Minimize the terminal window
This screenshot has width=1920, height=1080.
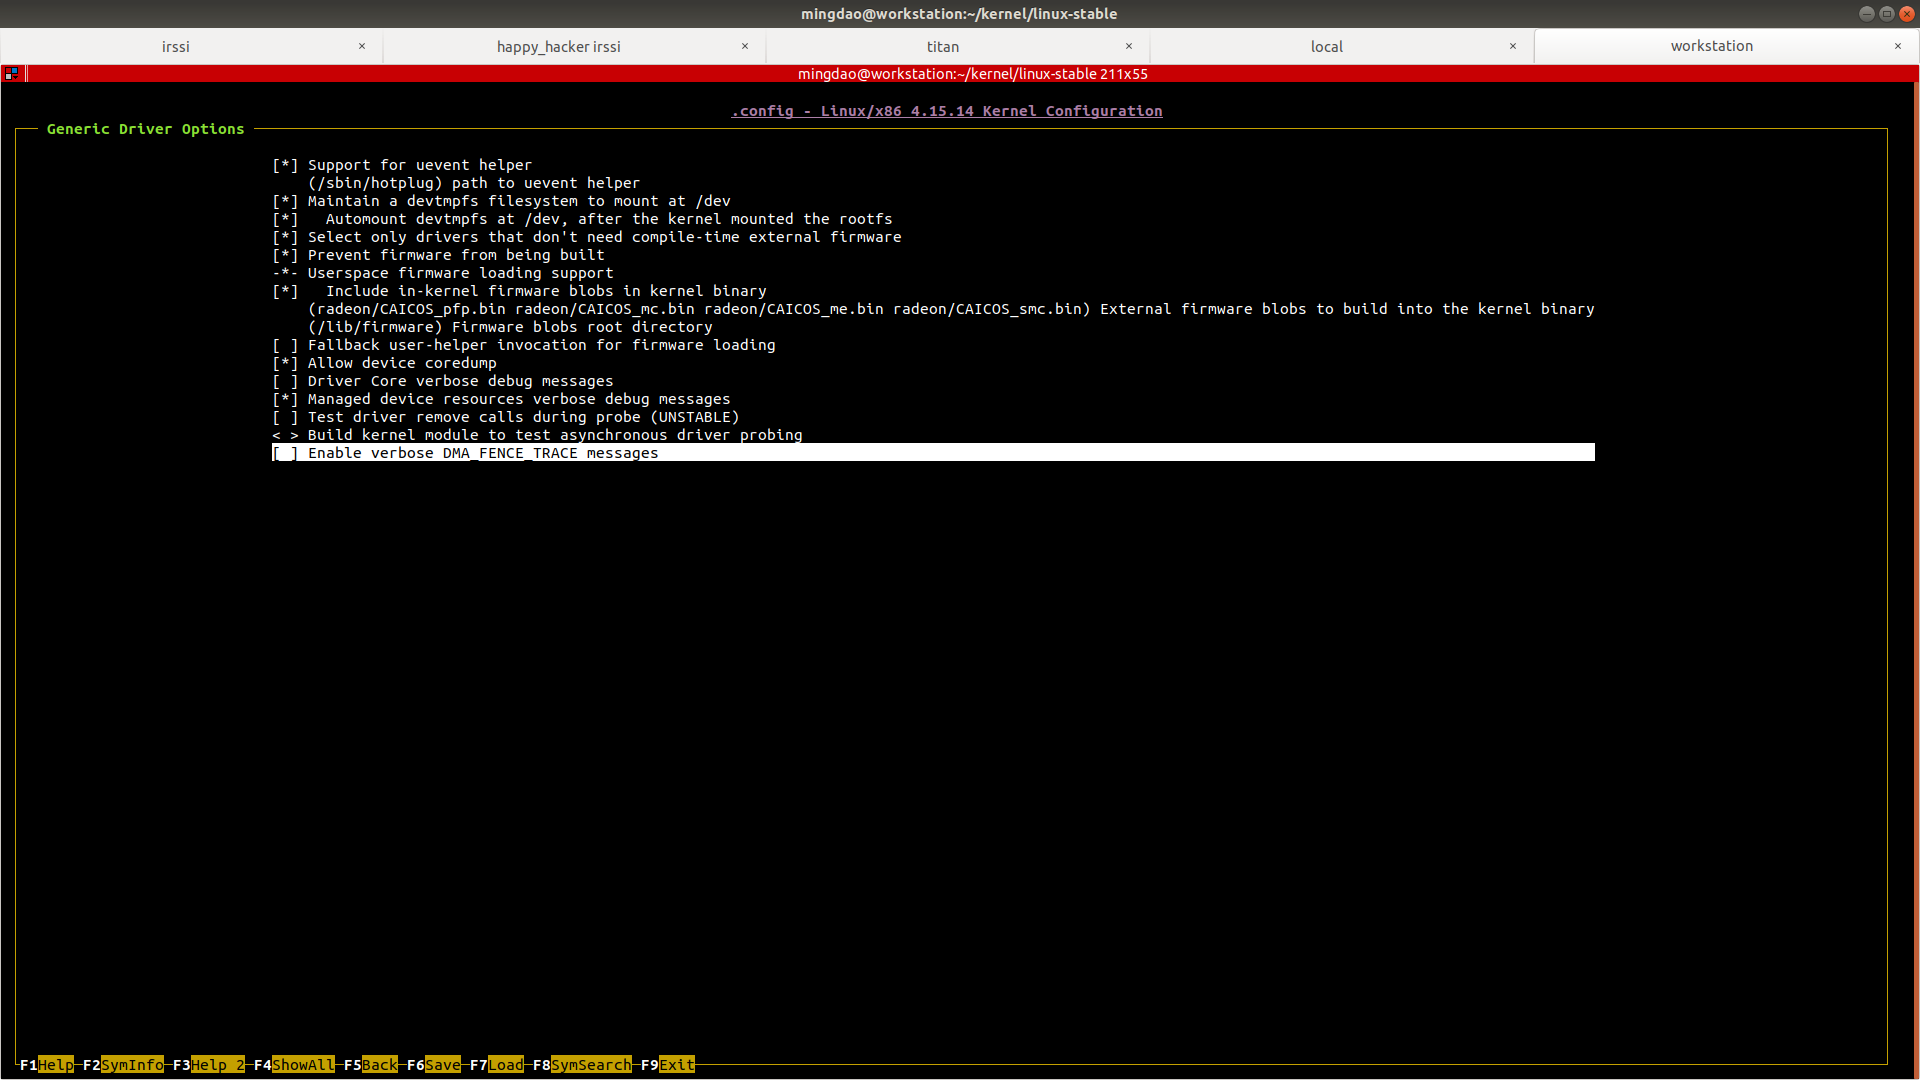coord(1866,14)
